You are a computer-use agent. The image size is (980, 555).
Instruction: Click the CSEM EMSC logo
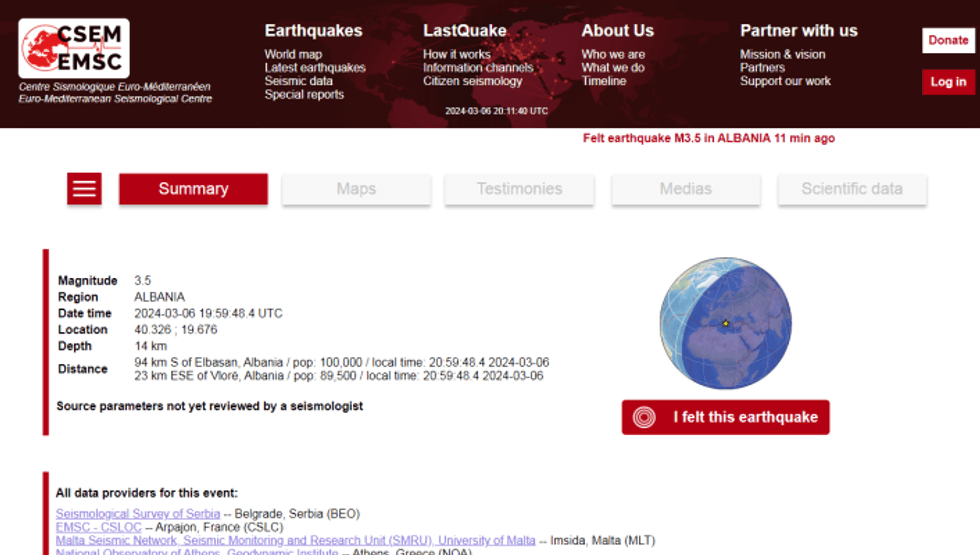tap(74, 48)
